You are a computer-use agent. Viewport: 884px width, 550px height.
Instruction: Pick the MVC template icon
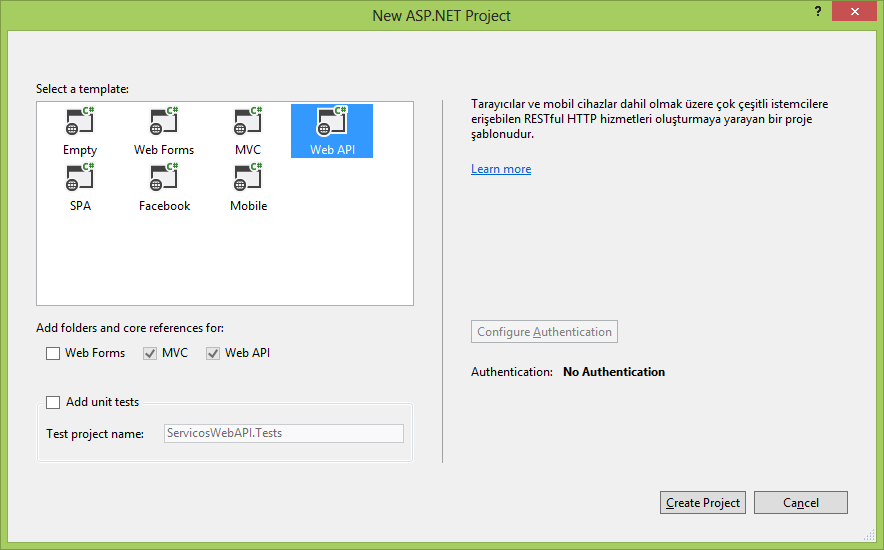[x=248, y=122]
